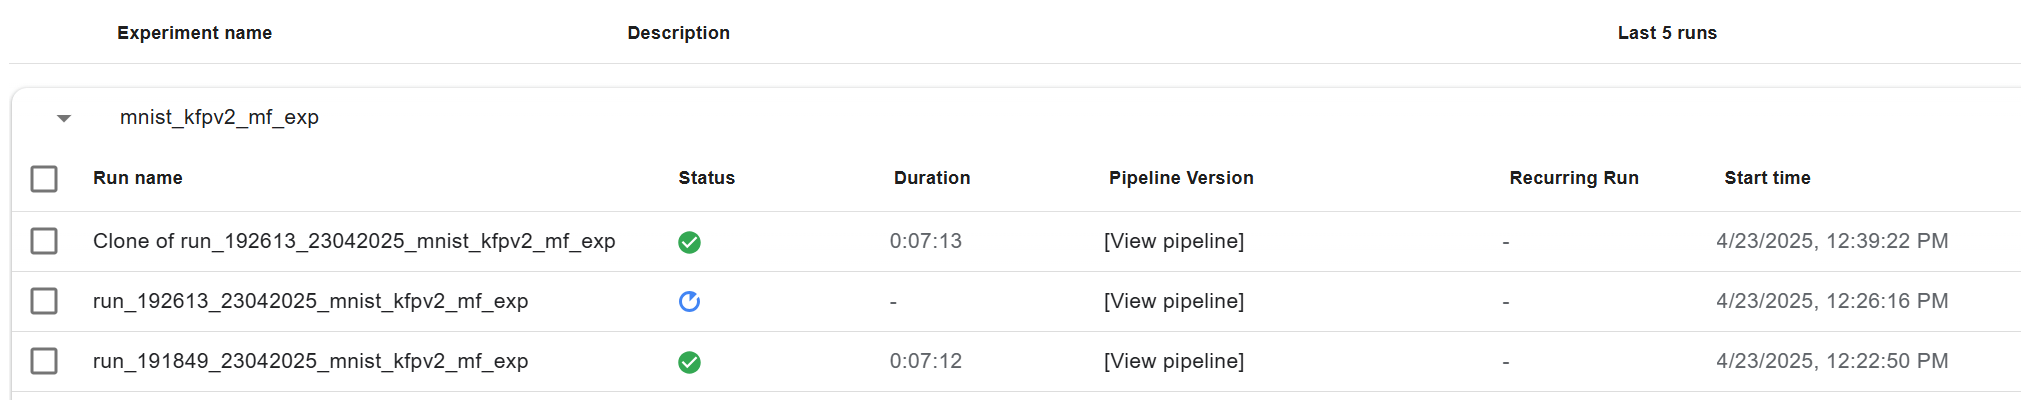Click success status icon for run_191849
The width and height of the screenshot is (2021, 400).
[689, 362]
